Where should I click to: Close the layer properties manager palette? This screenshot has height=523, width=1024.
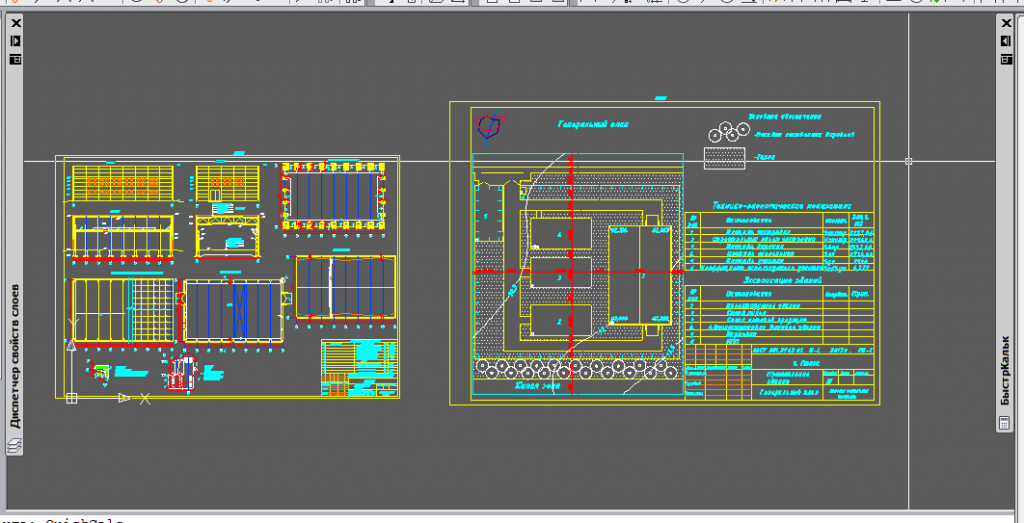pyautogui.click(x=16, y=24)
